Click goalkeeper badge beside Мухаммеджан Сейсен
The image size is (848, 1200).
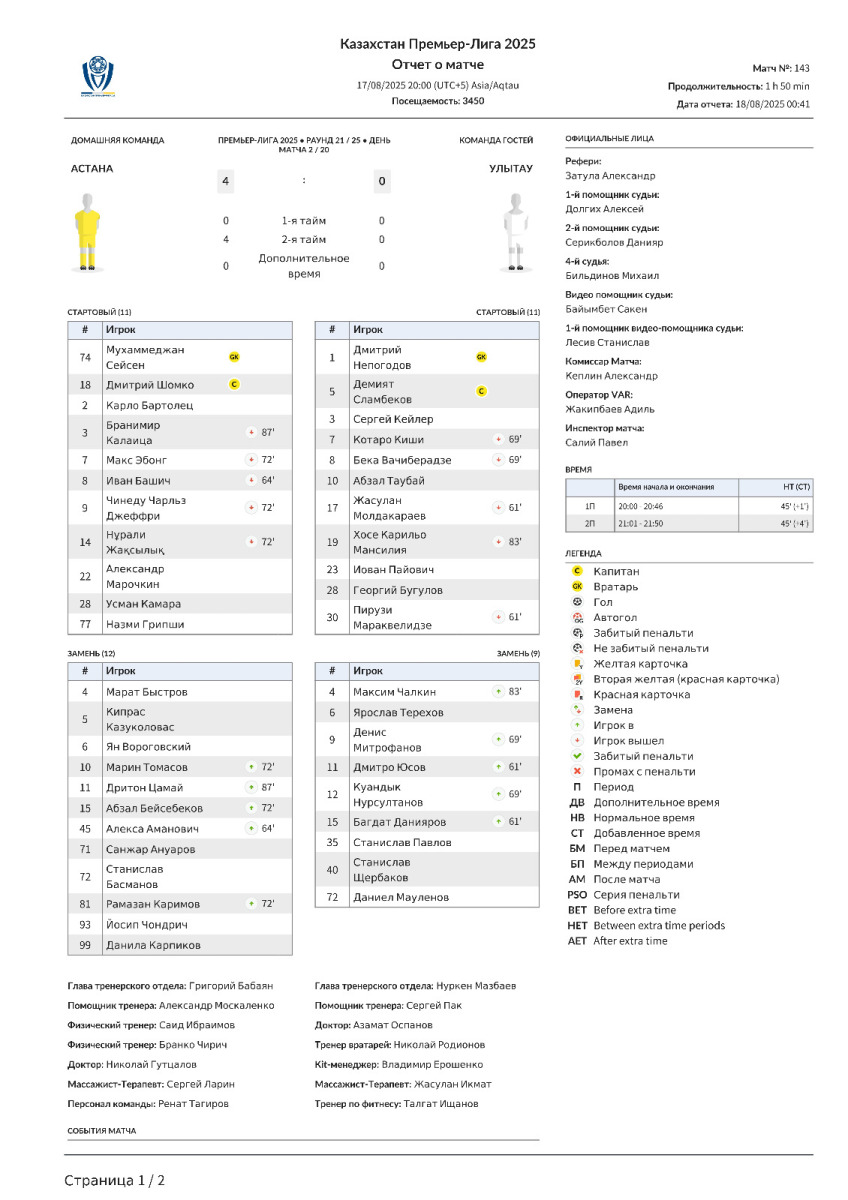234,357
